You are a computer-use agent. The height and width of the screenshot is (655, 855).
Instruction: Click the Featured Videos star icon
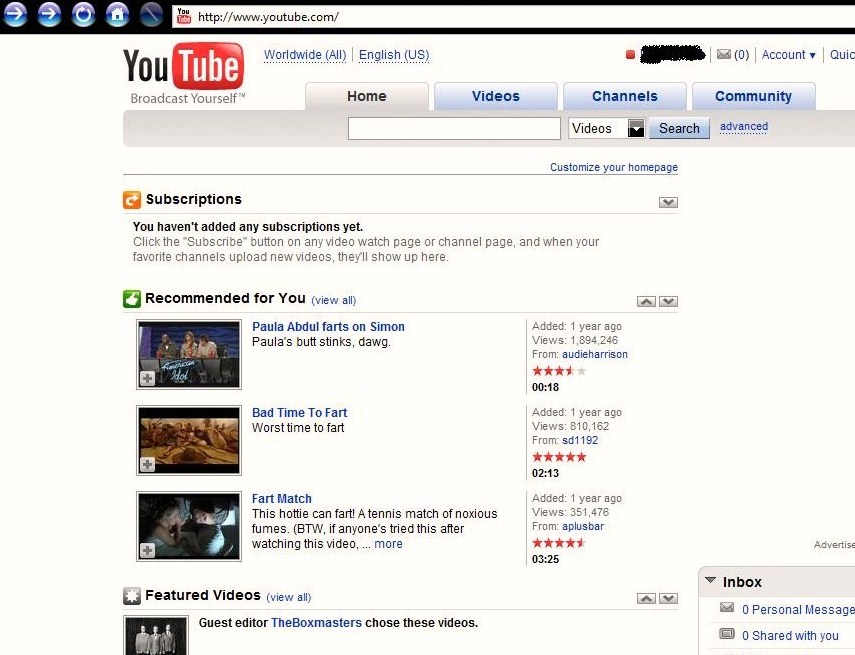131,596
